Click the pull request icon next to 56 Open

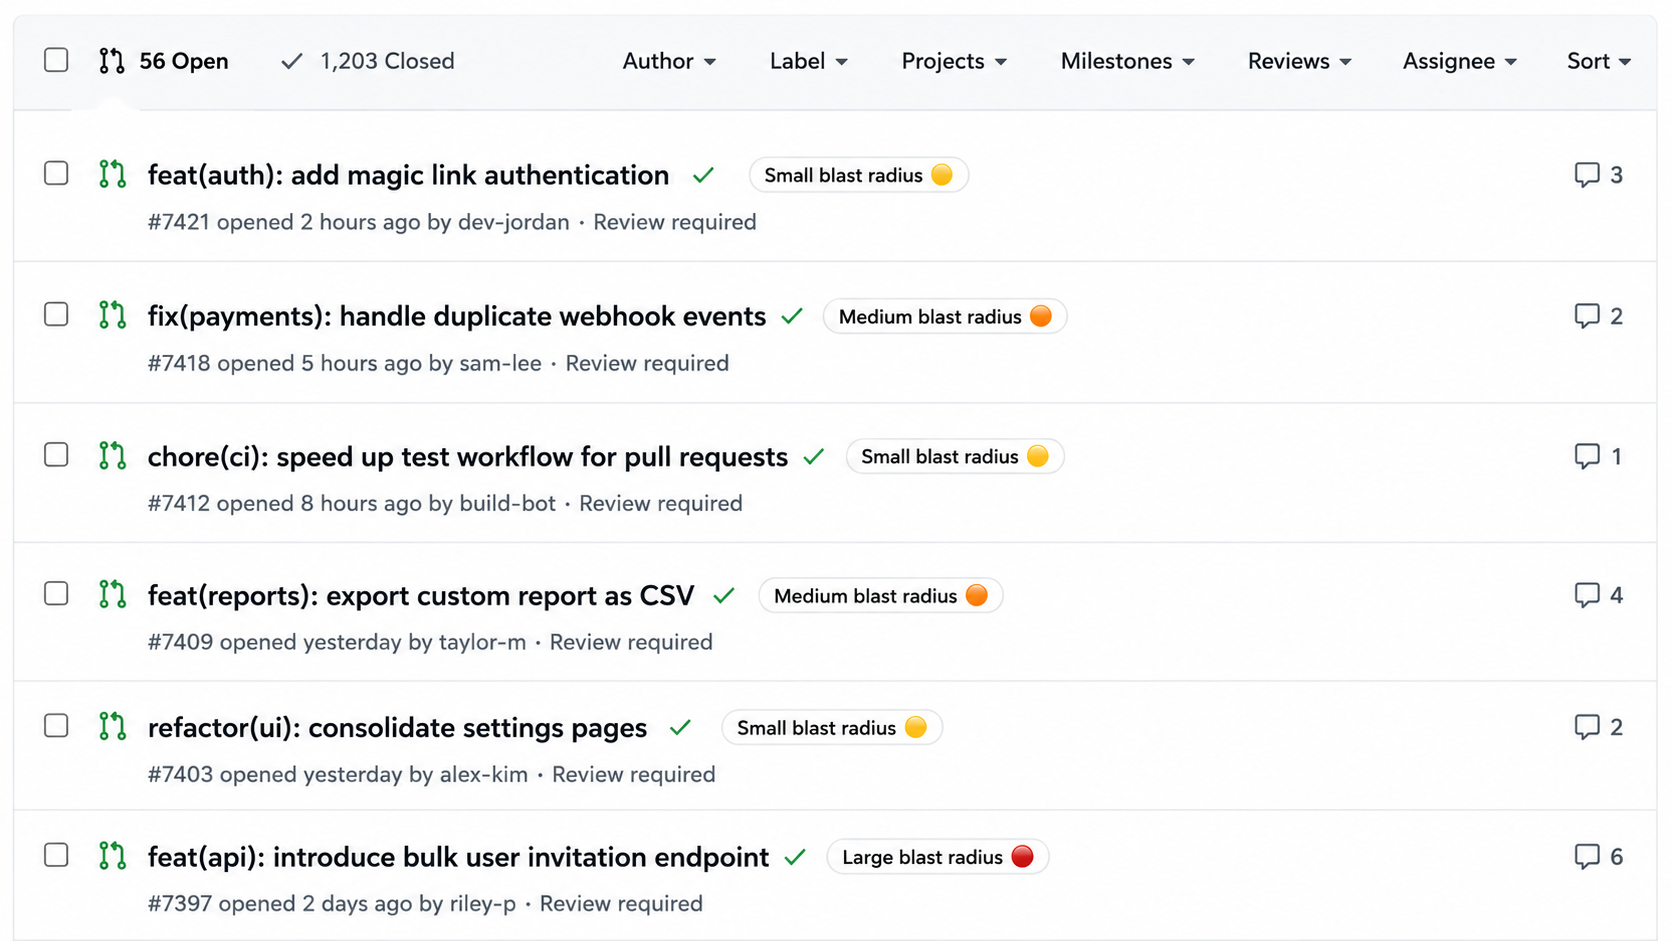pyautogui.click(x=112, y=61)
